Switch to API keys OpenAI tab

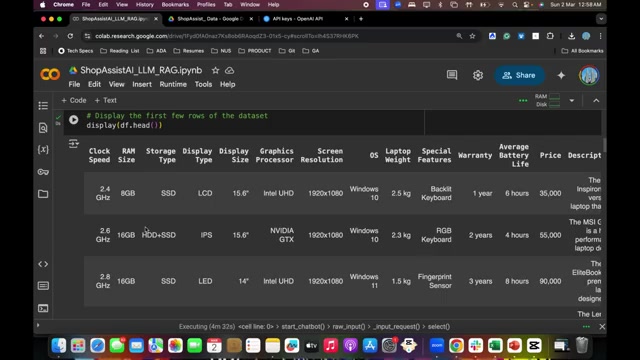298,19
